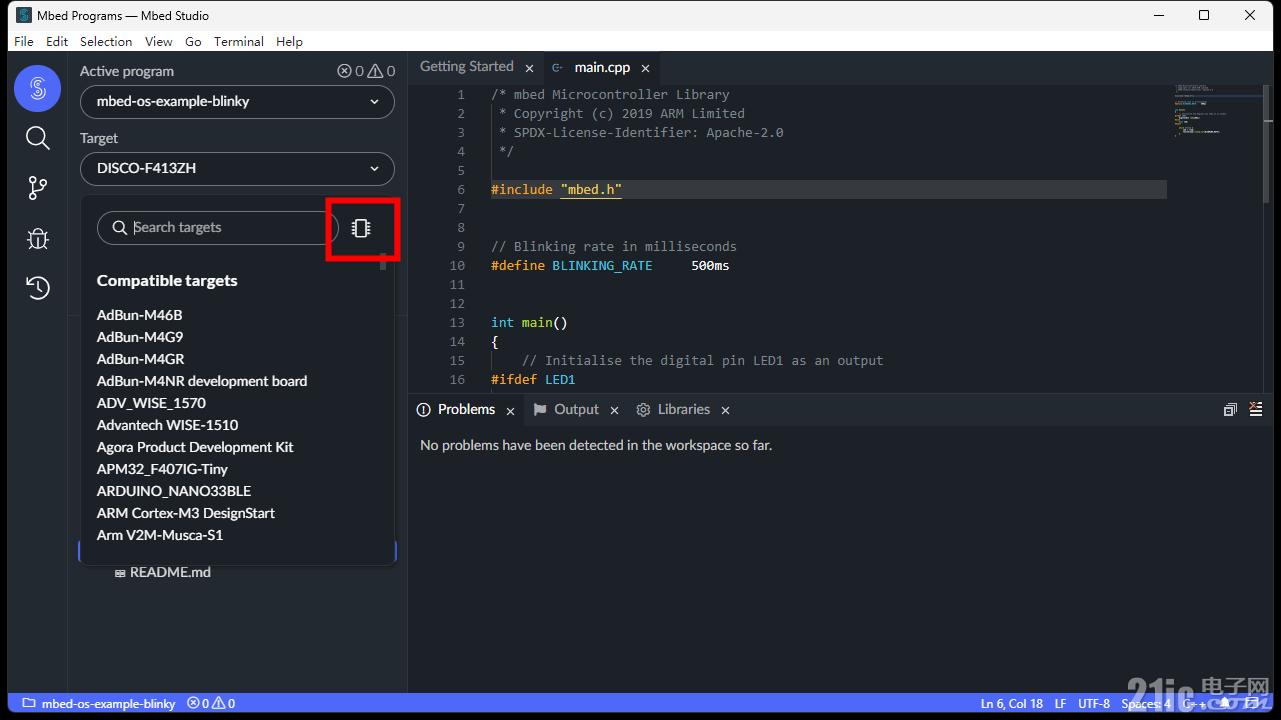
Task: Click the int main() line in editor
Action: (529, 323)
